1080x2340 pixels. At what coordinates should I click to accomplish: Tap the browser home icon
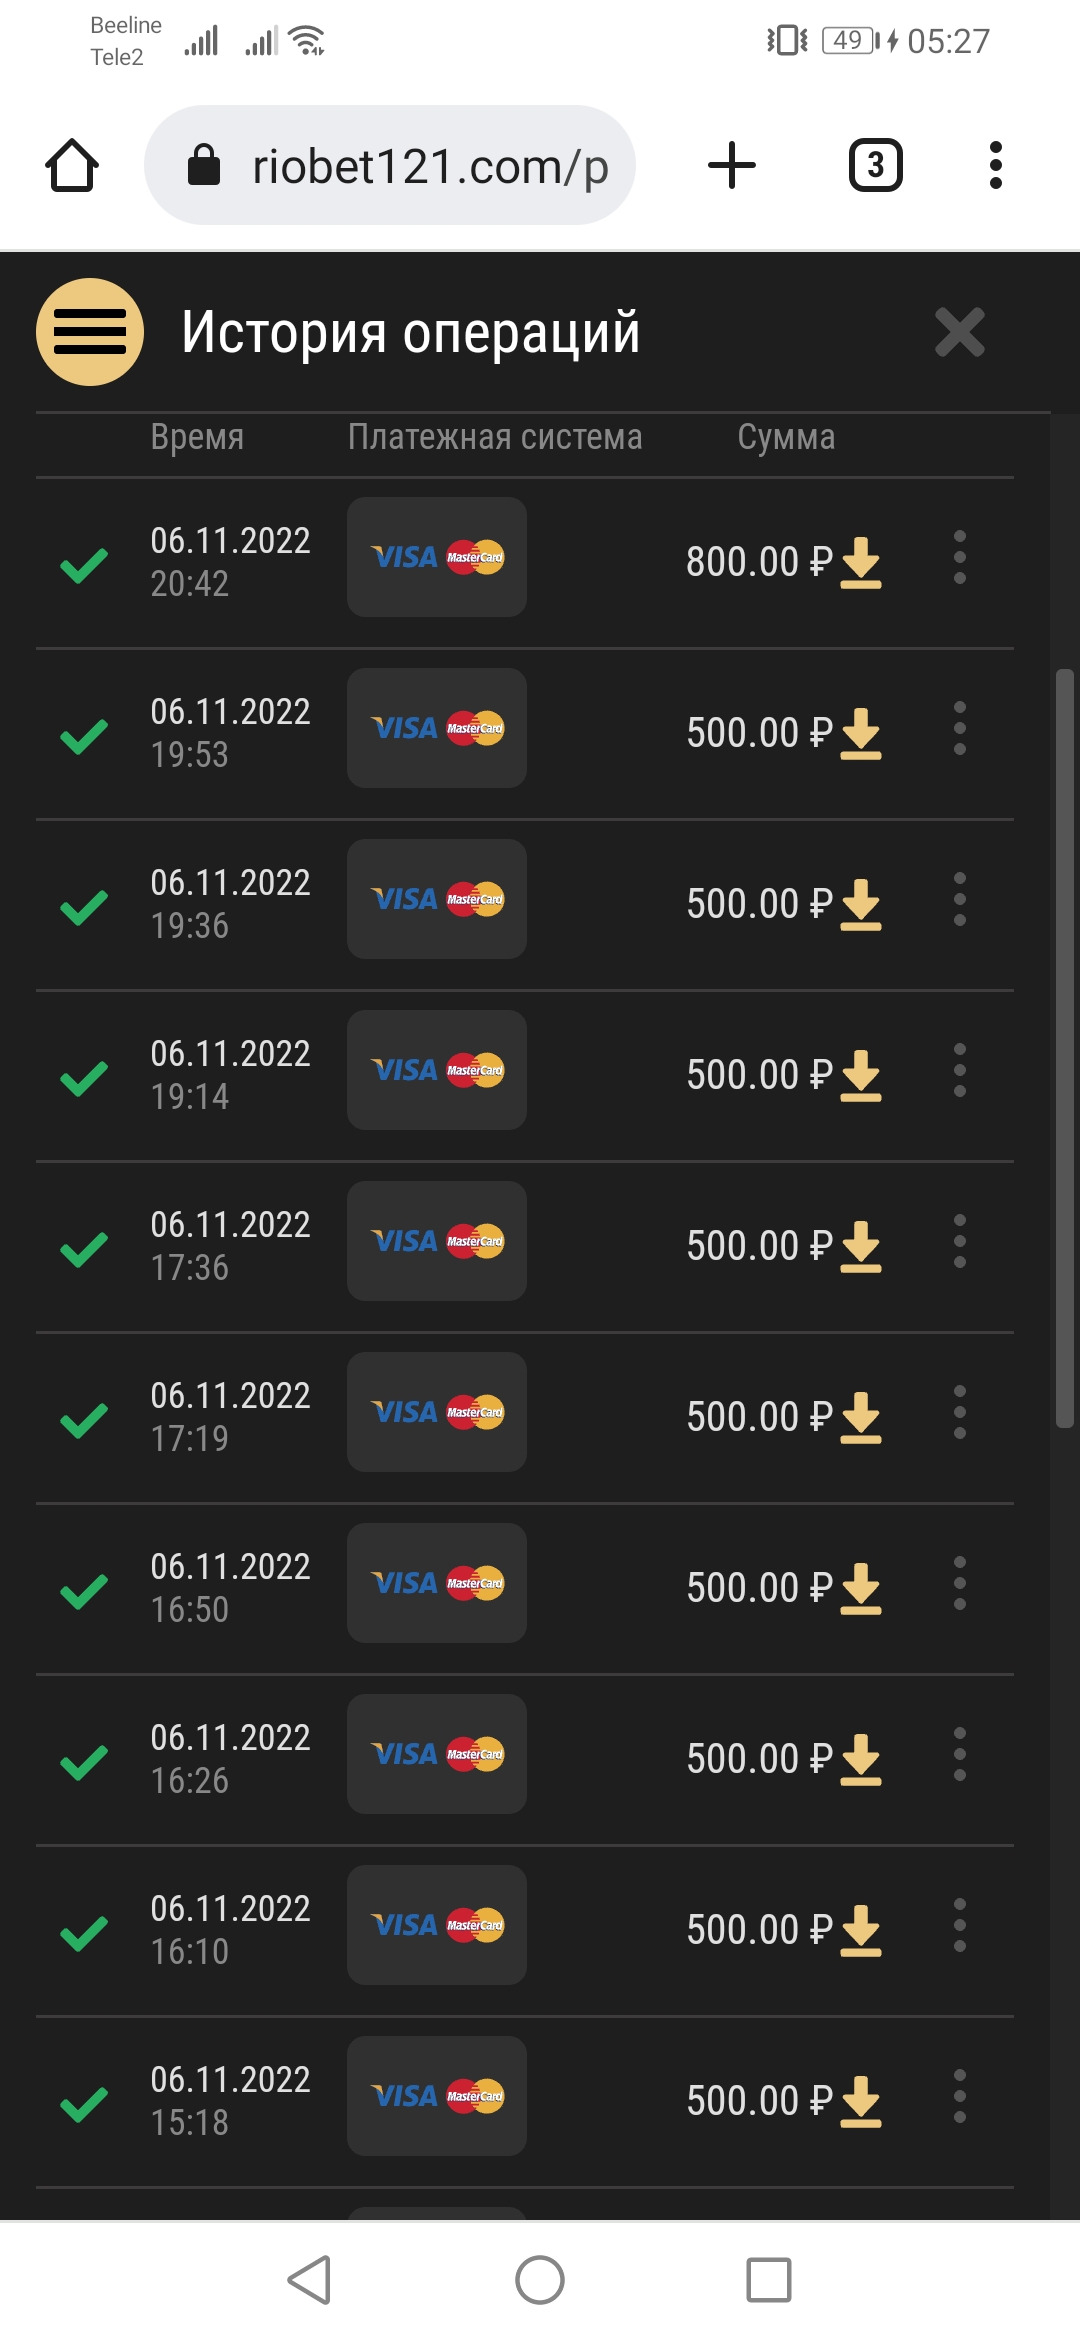click(72, 165)
